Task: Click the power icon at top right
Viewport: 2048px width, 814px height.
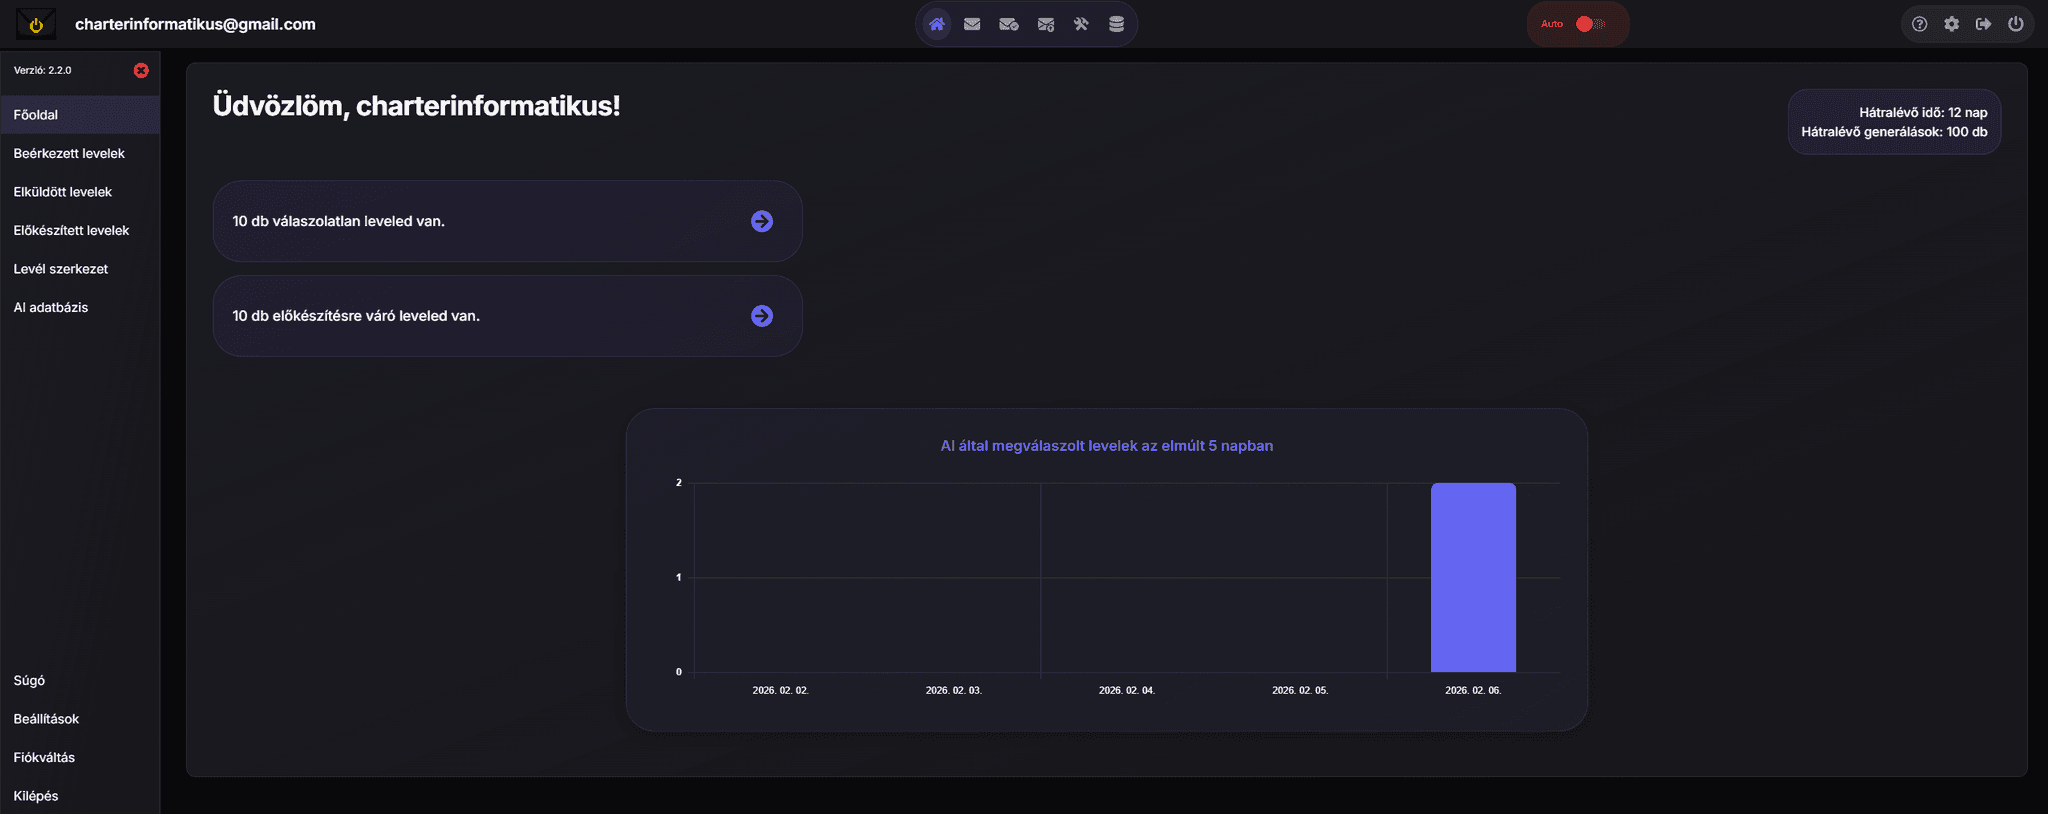Action: coord(2015,24)
